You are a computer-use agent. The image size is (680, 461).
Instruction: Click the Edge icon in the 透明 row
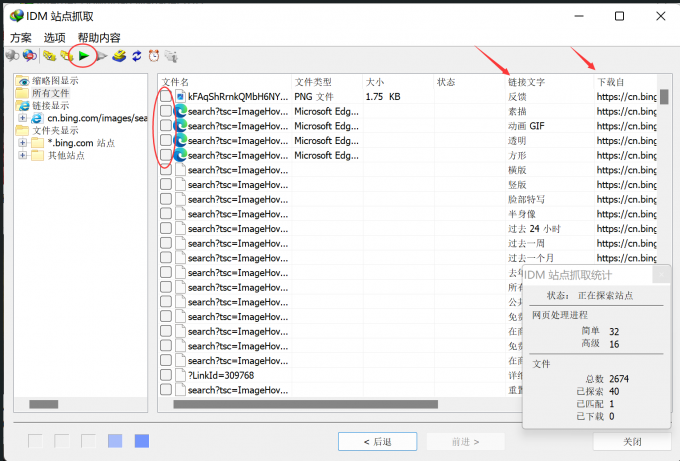click(180, 141)
